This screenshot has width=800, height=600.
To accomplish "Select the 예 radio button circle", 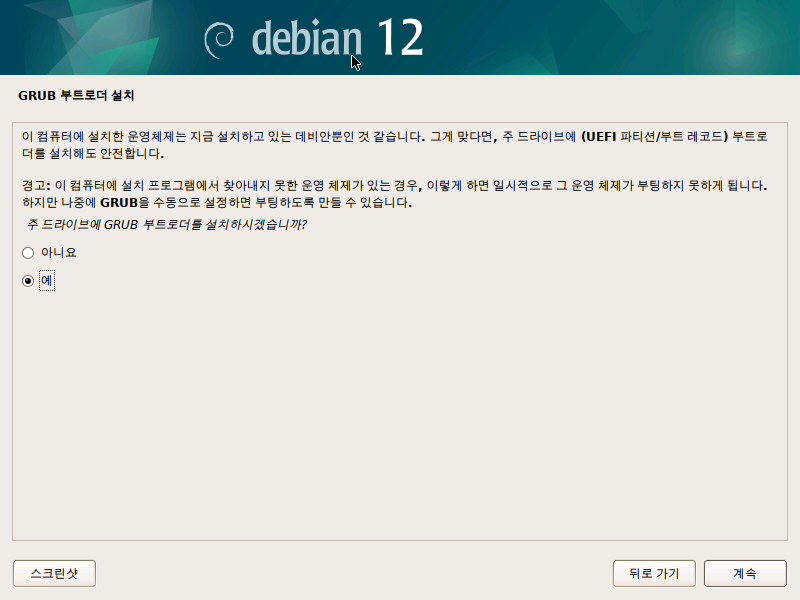I will [x=28, y=281].
